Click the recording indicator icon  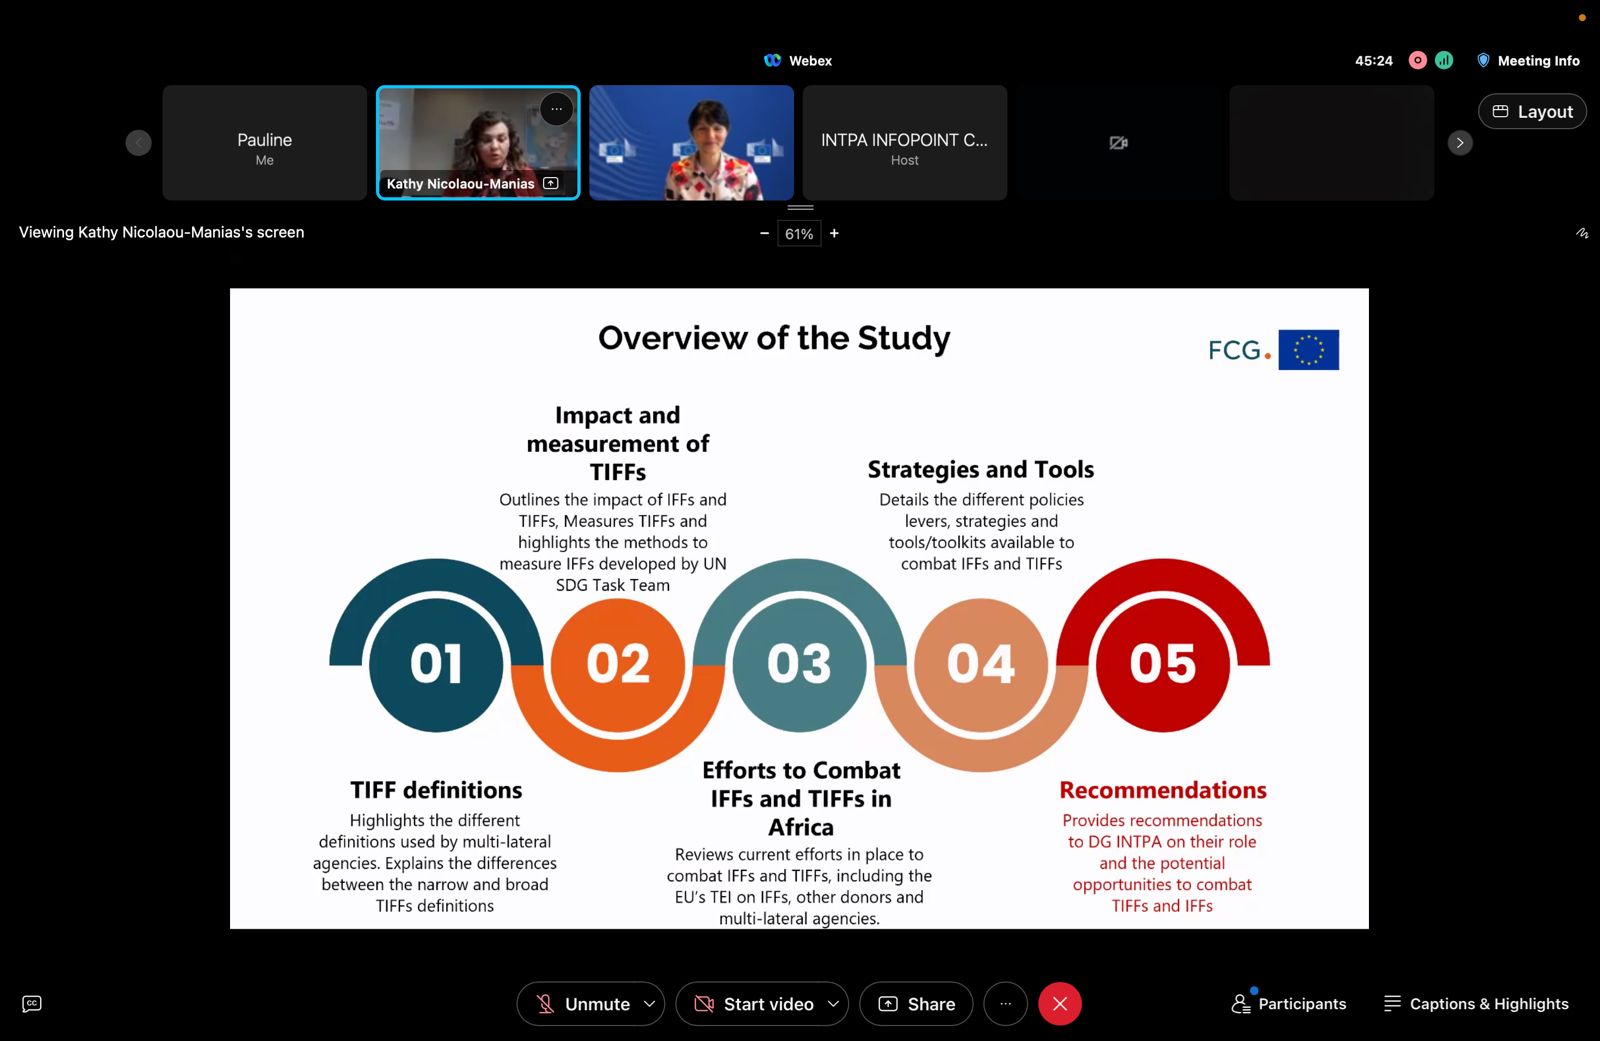pyautogui.click(x=1417, y=61)
